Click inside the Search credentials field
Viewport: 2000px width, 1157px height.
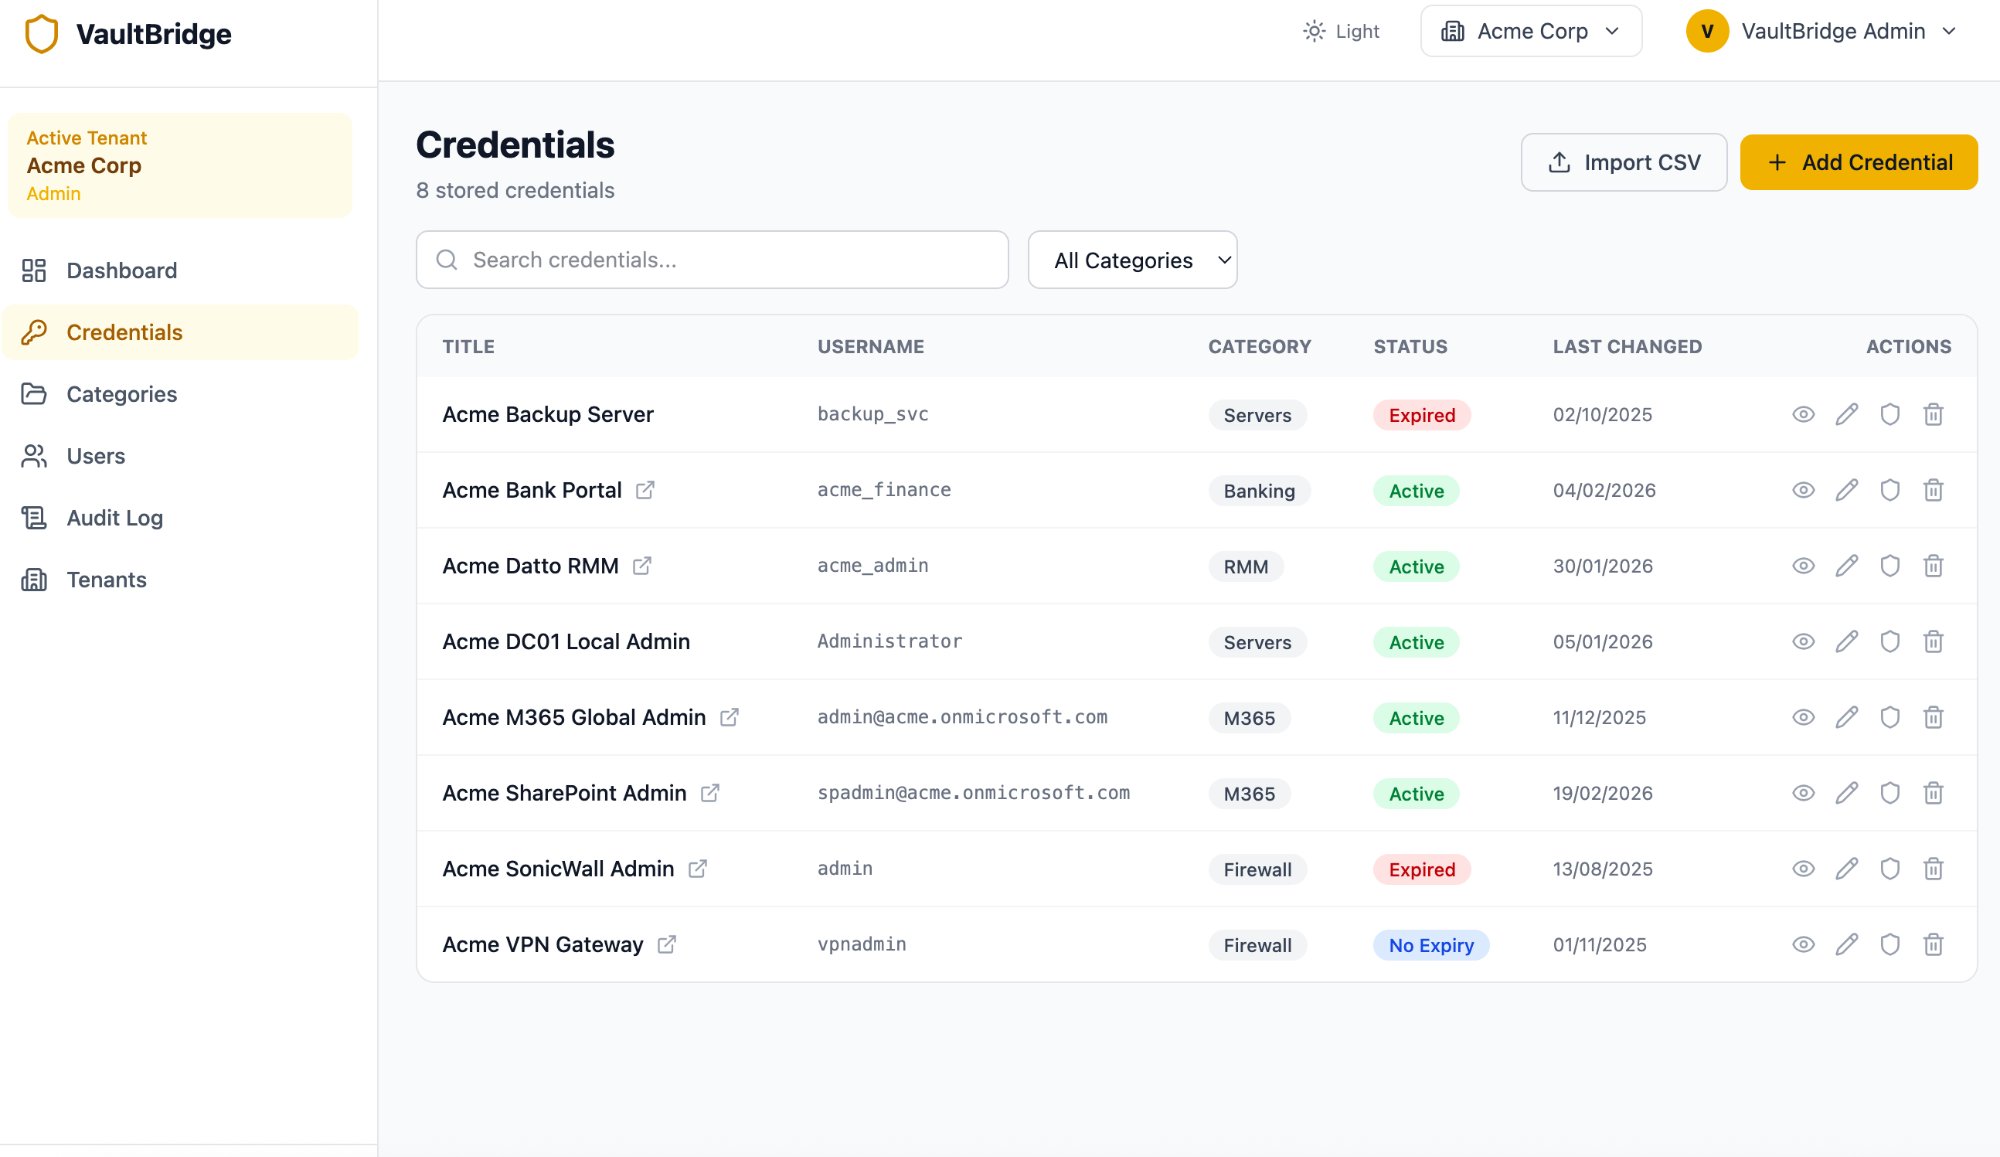pyautogui.click(x=712, y=259)
